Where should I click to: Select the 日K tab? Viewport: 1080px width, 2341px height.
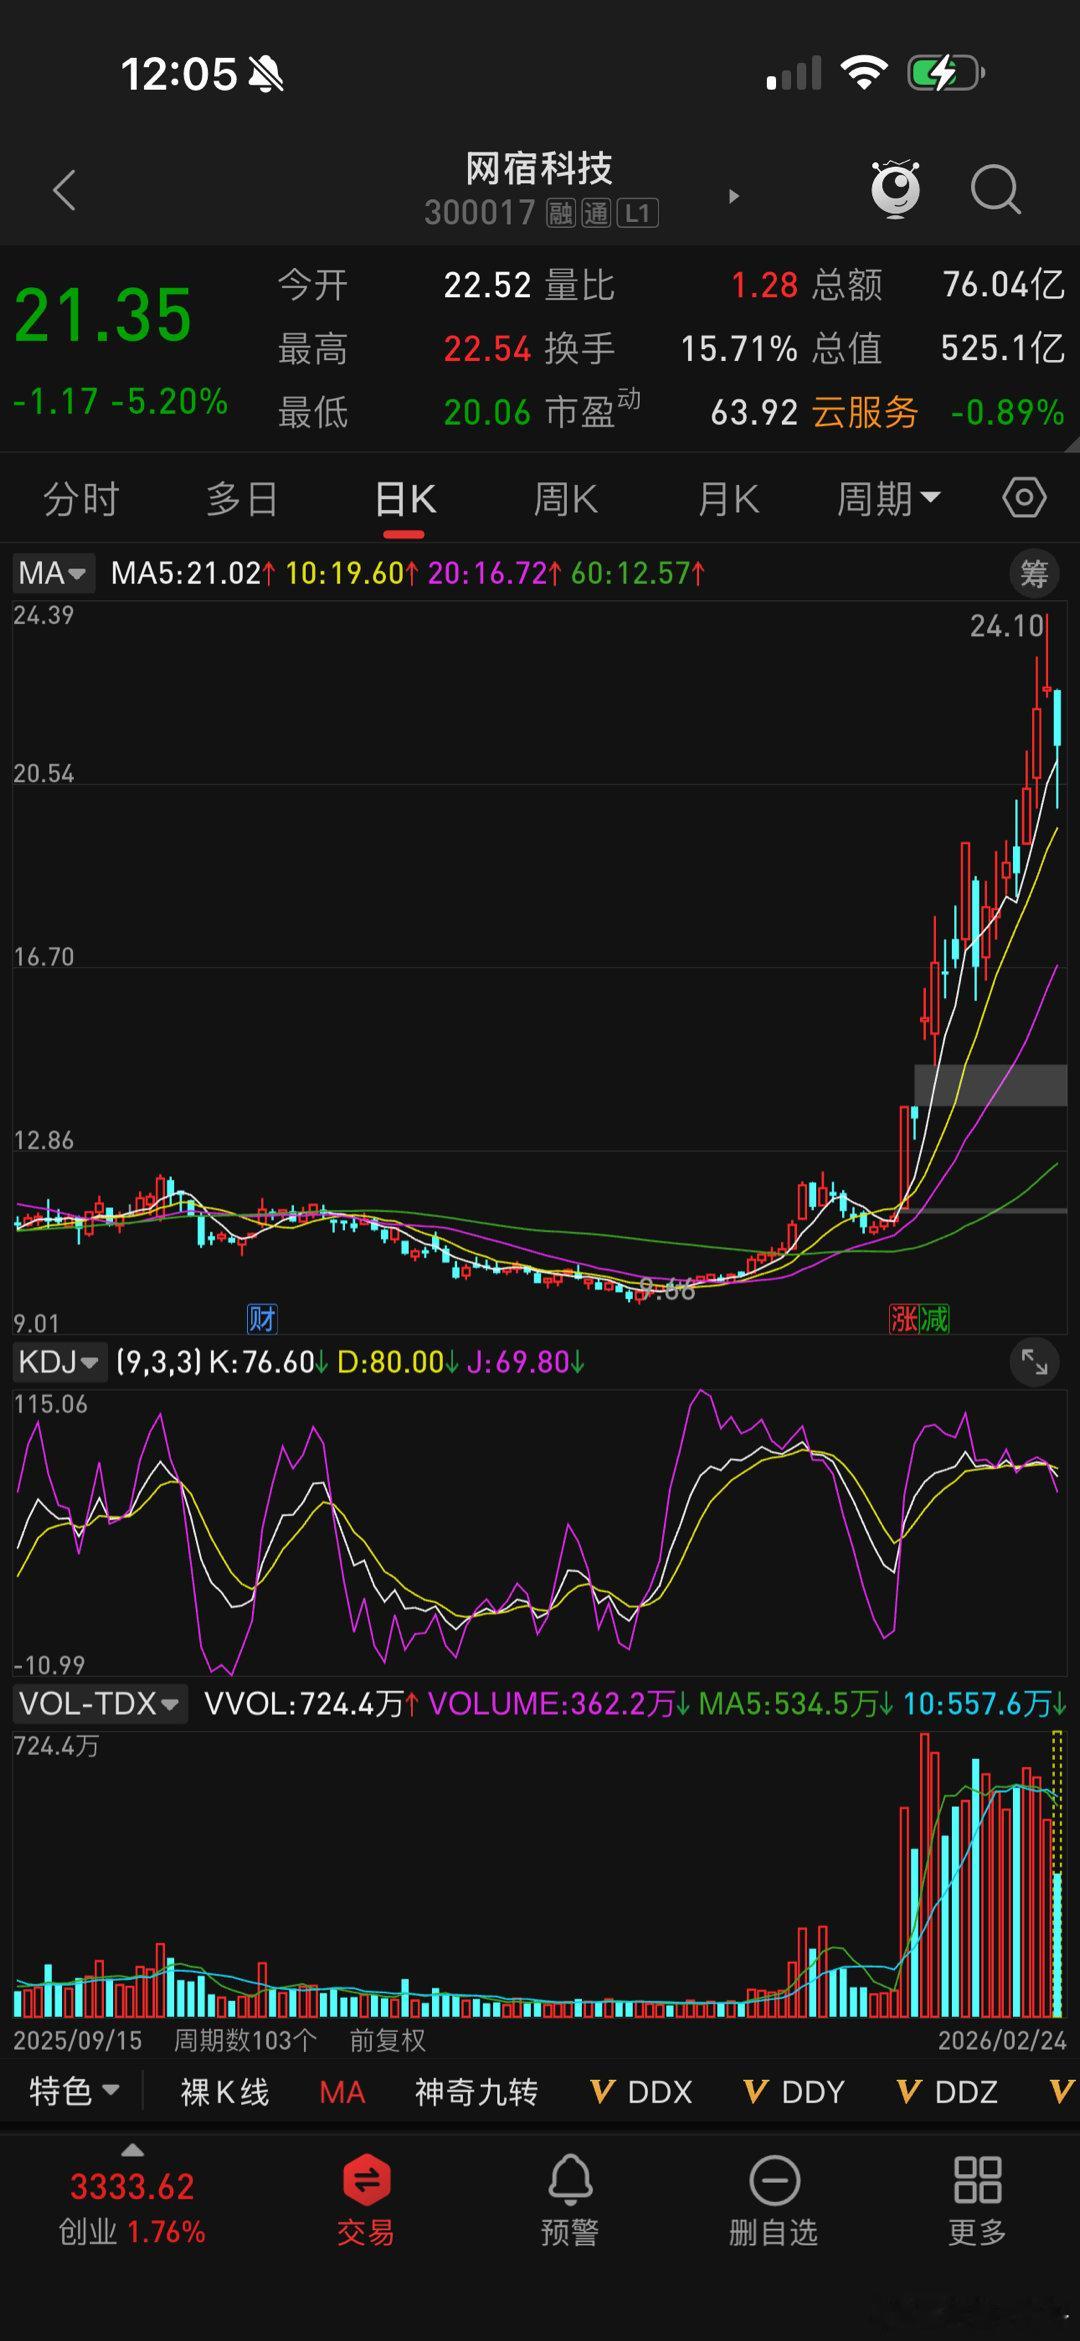[x=404, y=498]
